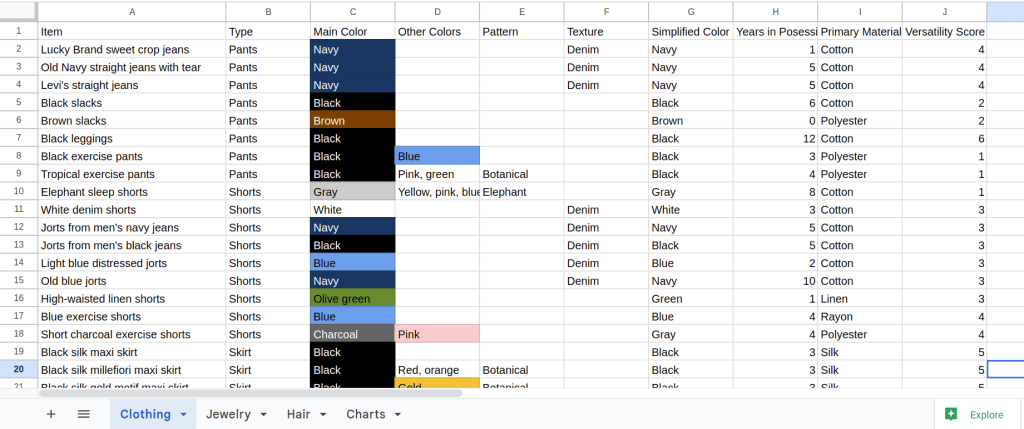Open the Hair tab dropdown arrow

323,415
